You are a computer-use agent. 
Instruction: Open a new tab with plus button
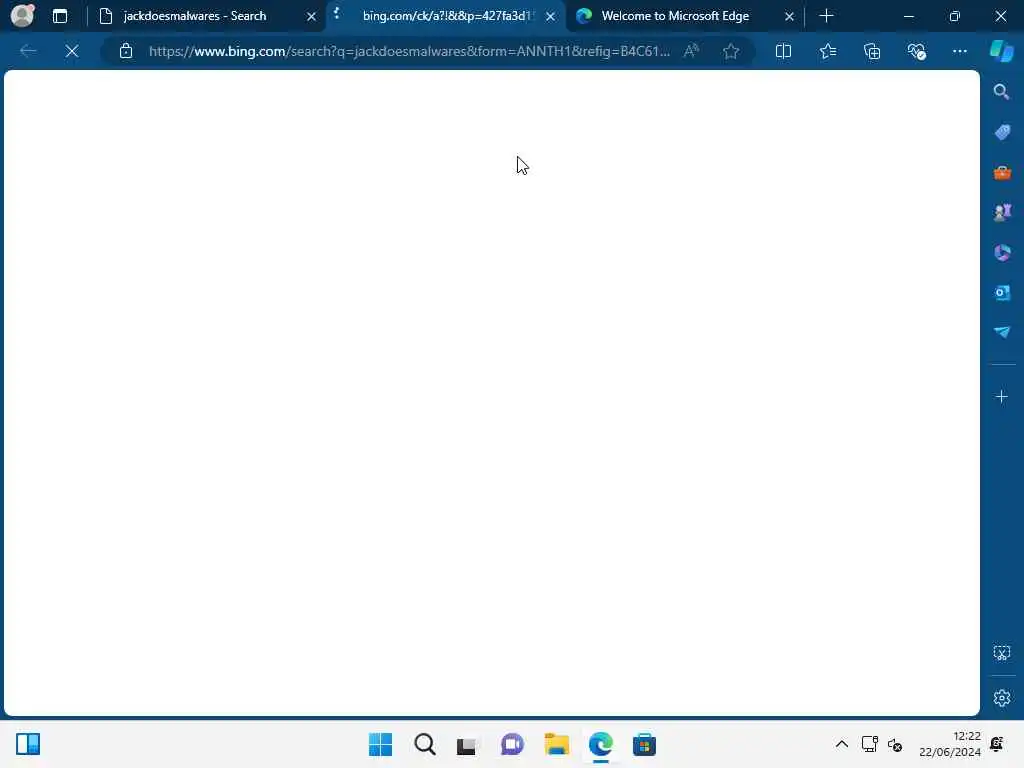coord(826,16)
